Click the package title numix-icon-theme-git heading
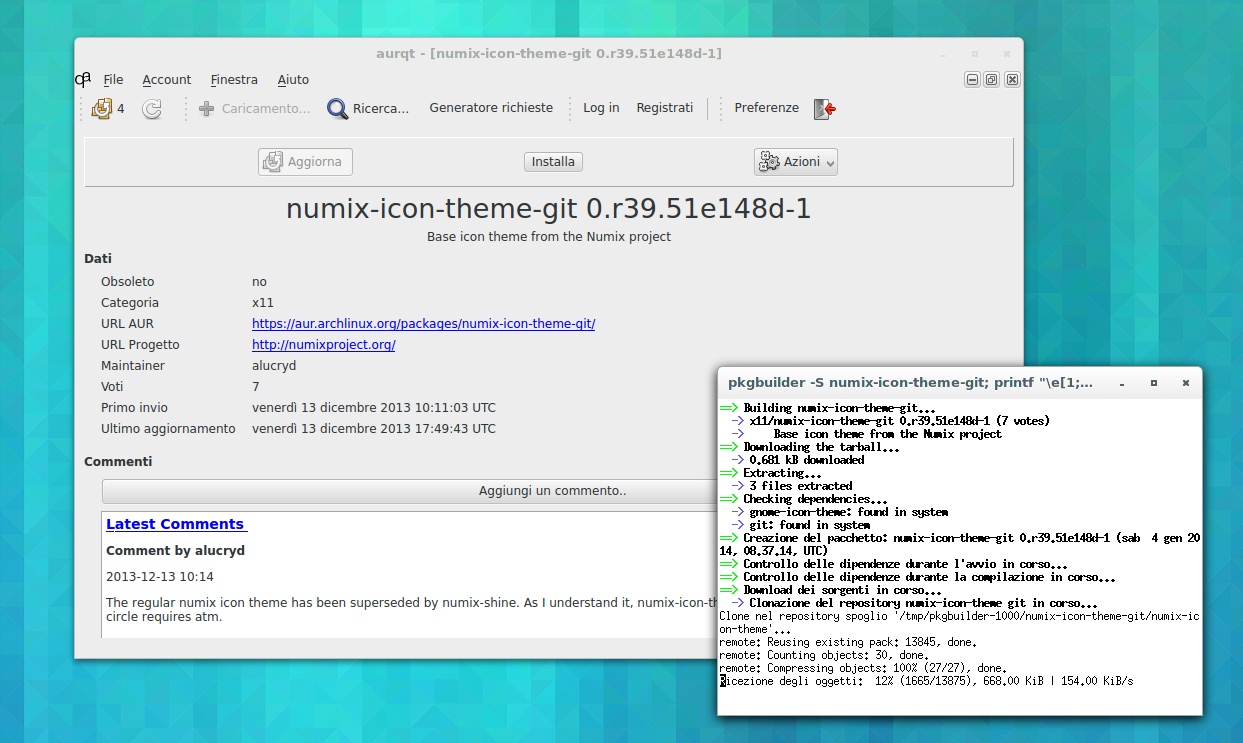Viewport: 1243px width, 743px height. click(x=548, y=209)
